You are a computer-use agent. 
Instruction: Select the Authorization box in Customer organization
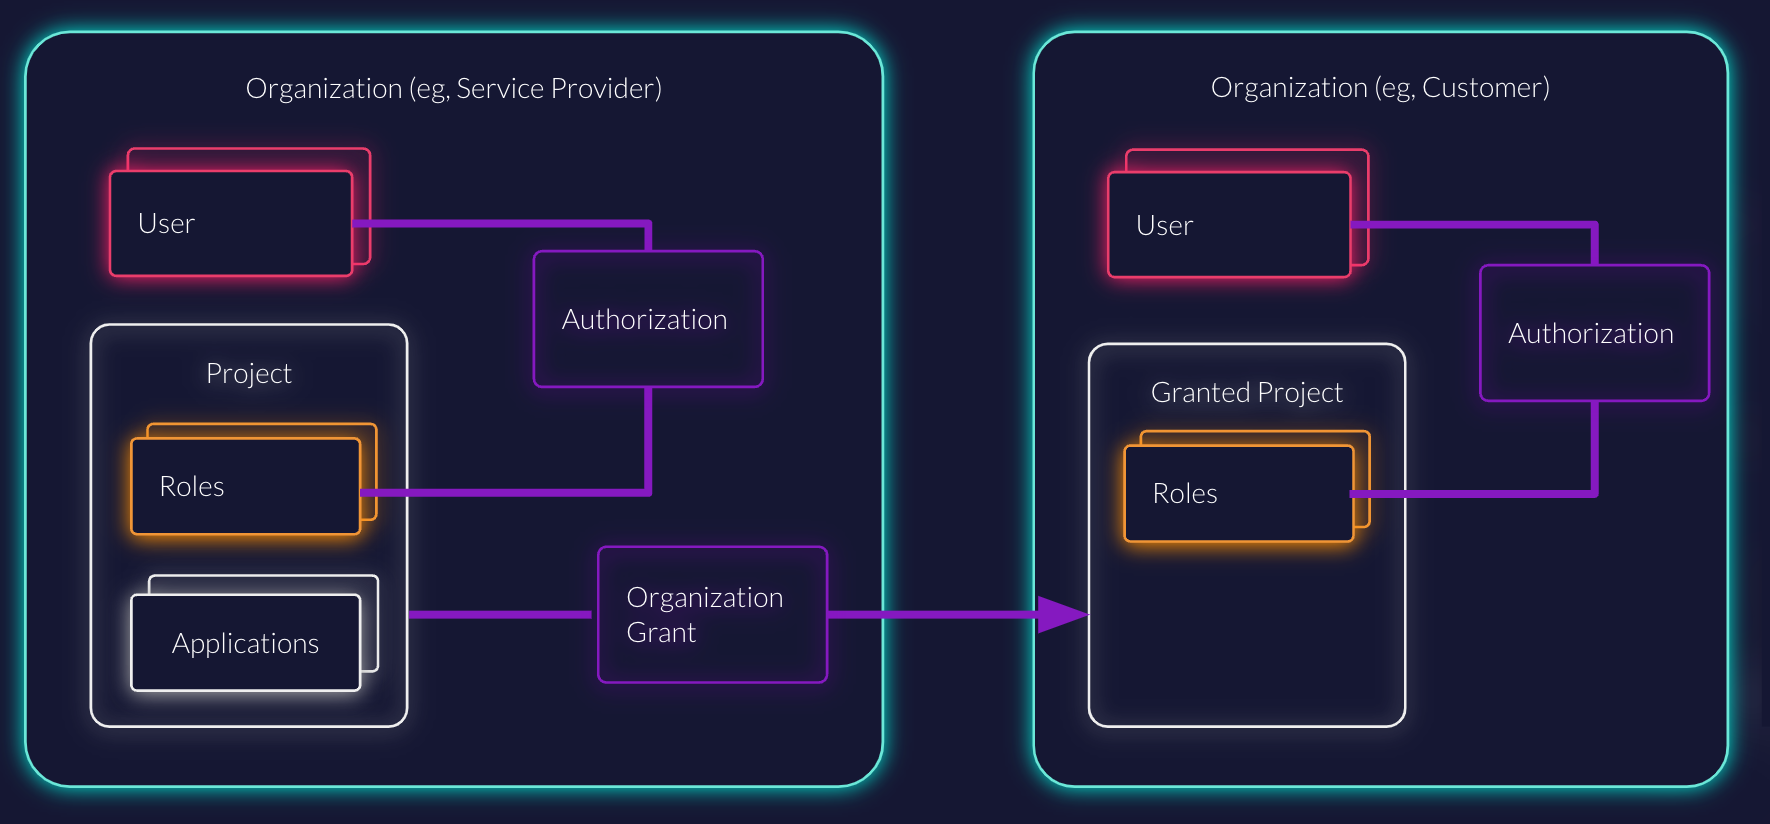click(x=1594, y=333)
